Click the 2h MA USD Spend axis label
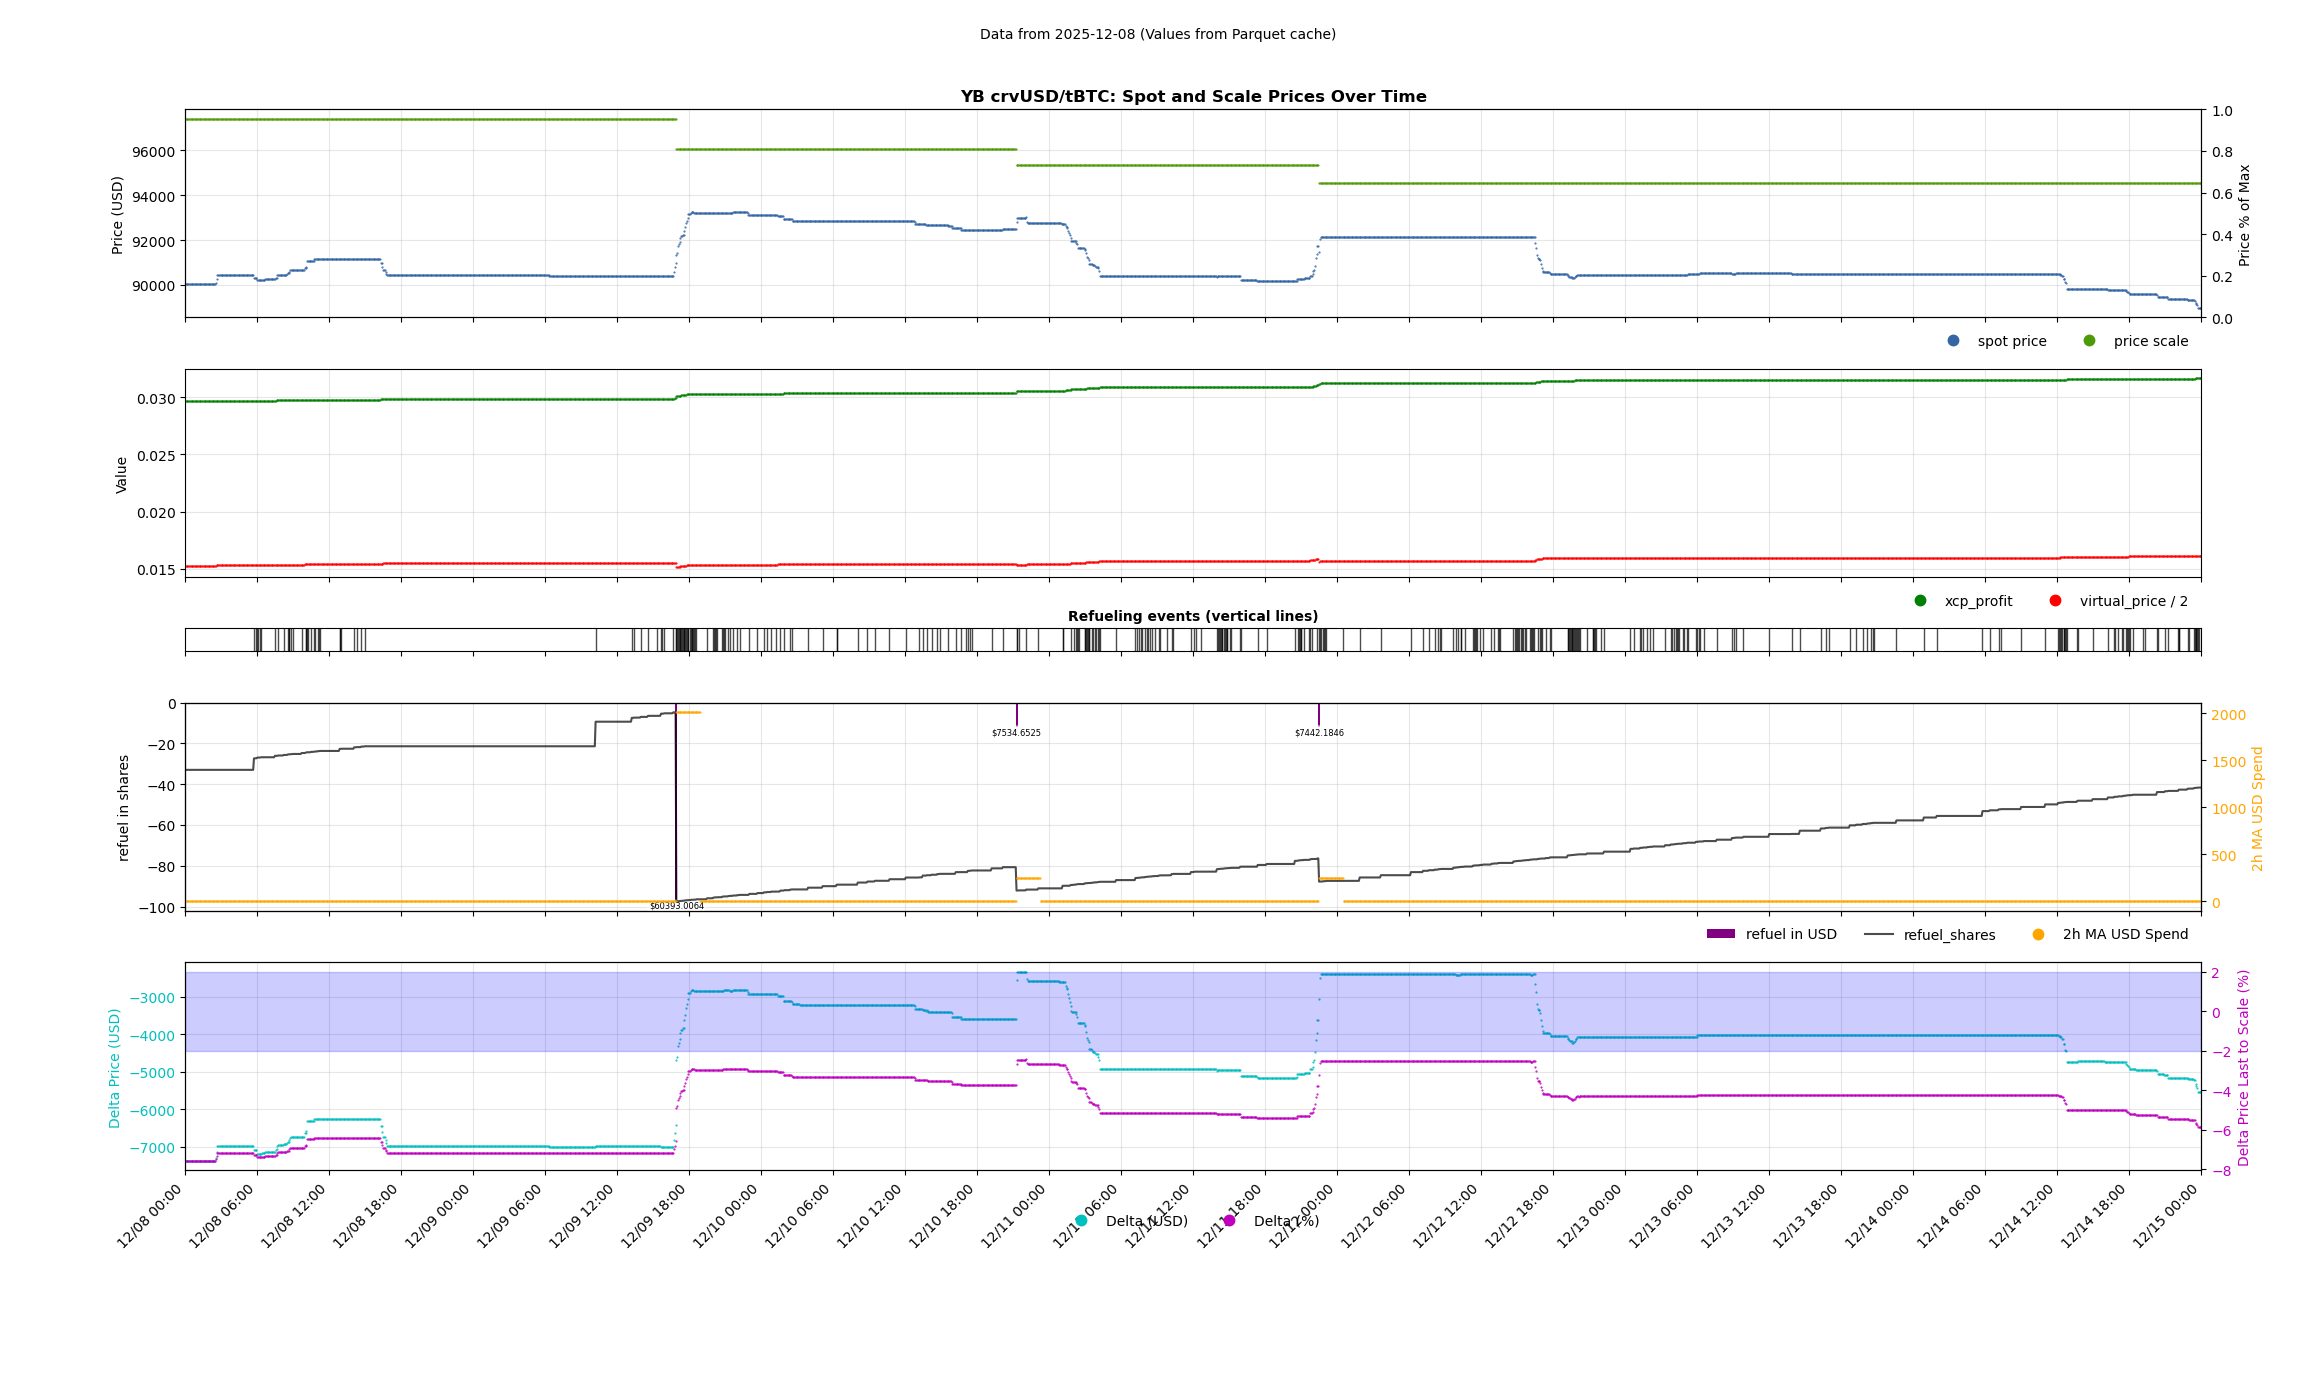Screen dimensions: 2317x1377 coord(2257,808)
